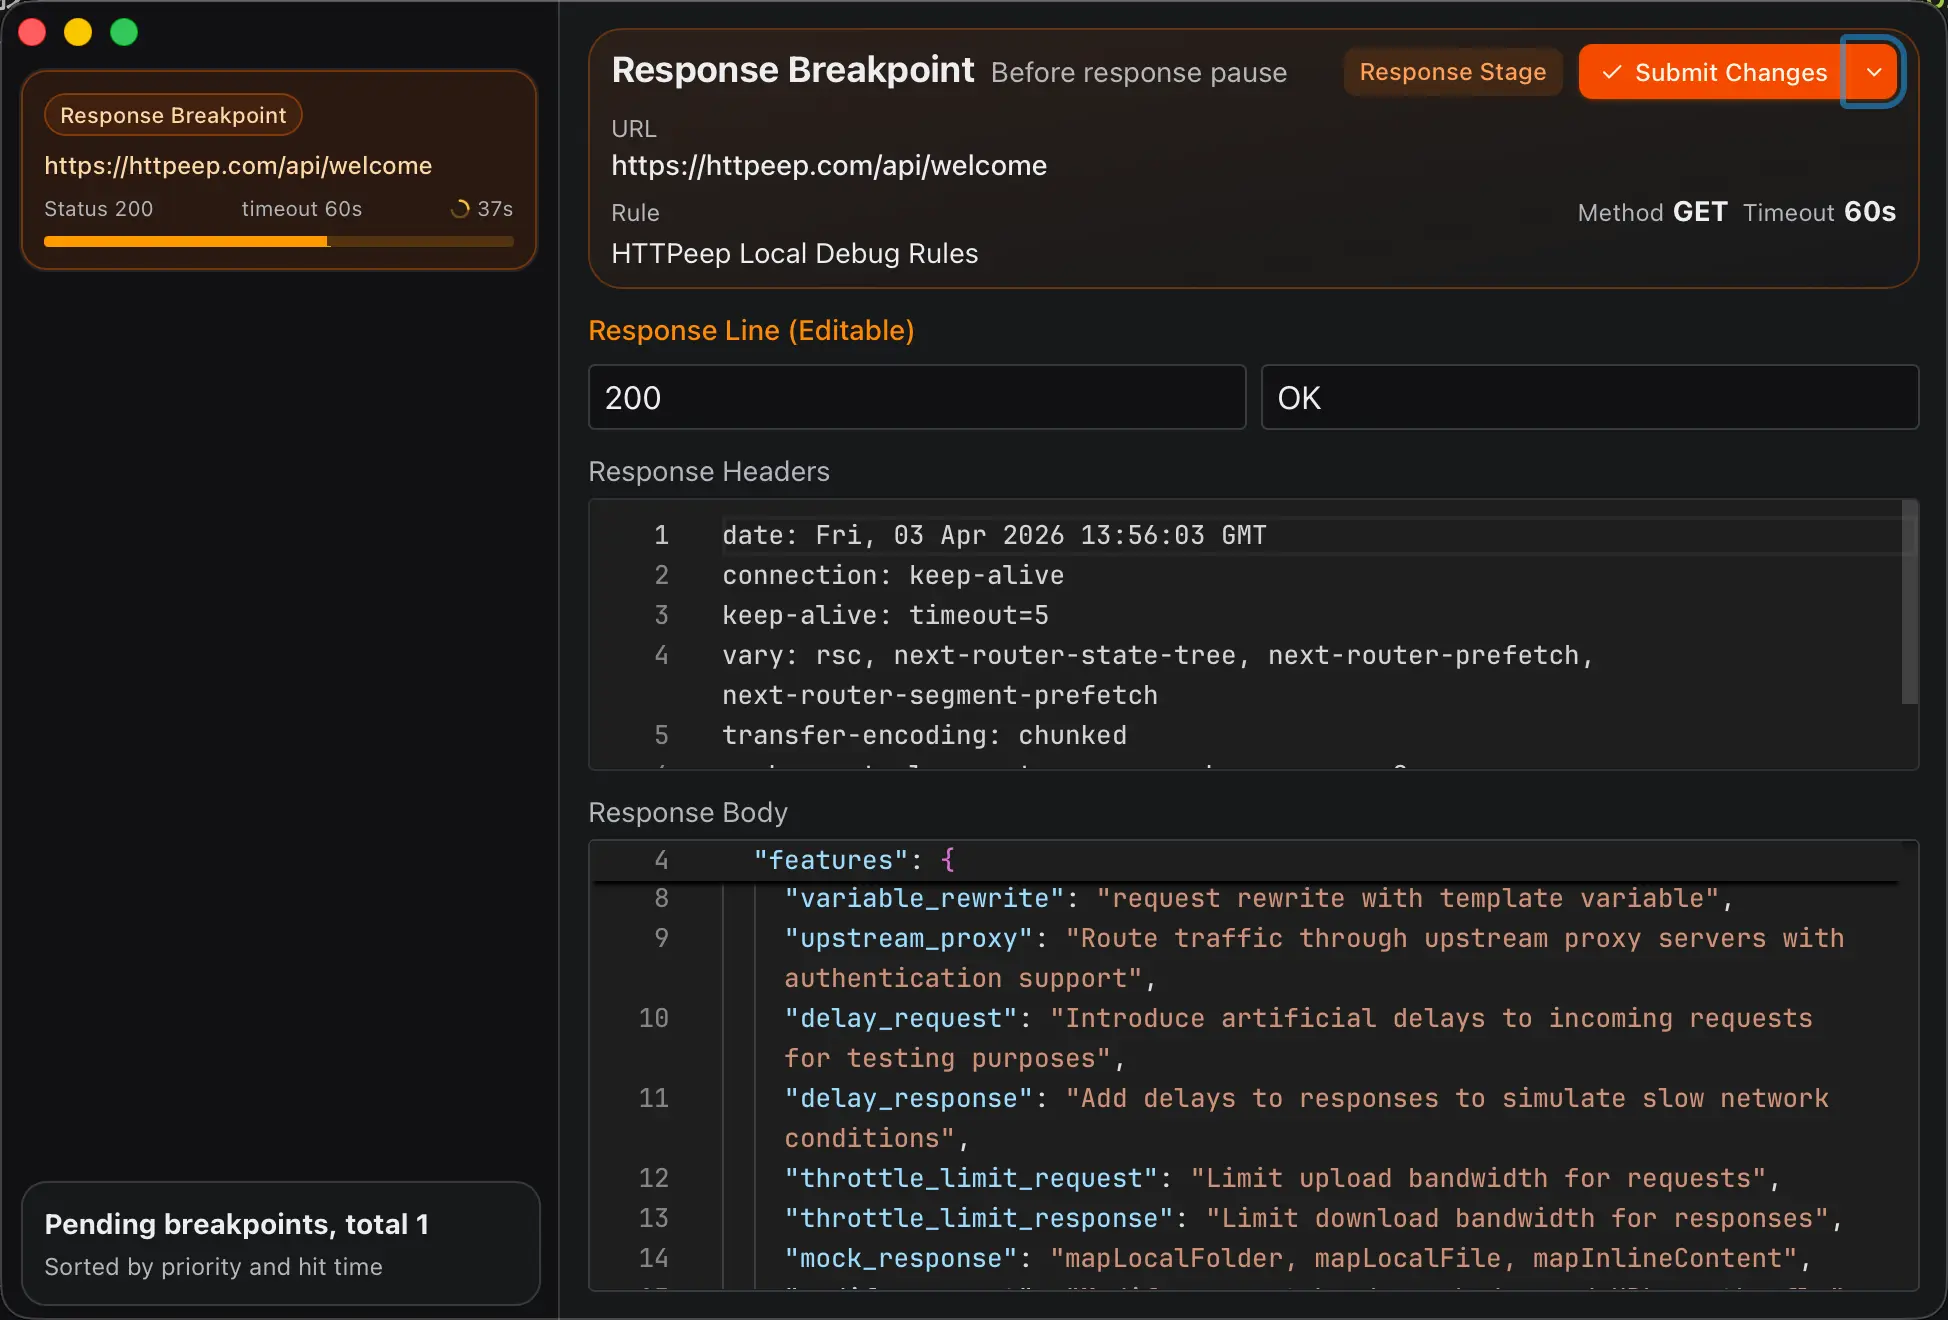Click the Response Headers label
1948x1320 pixels.
(709, 471)
